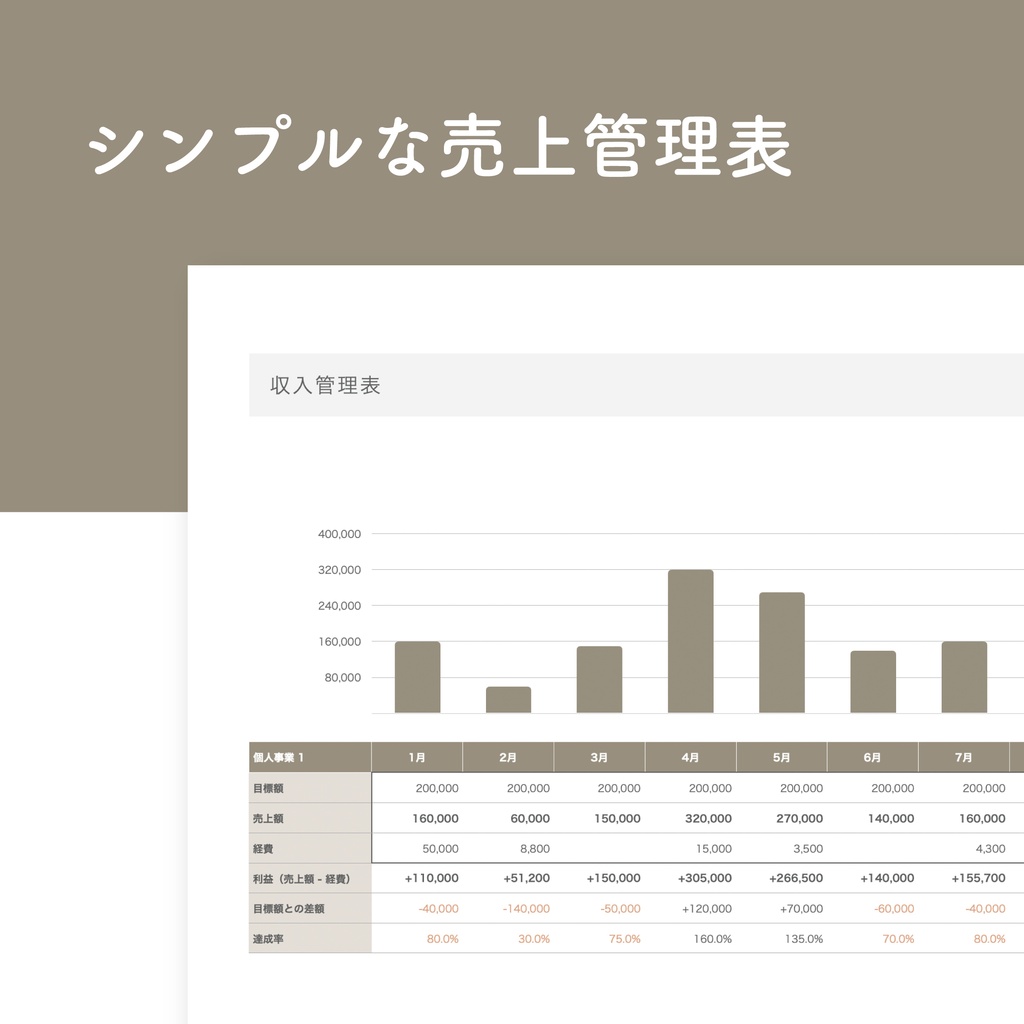Click the 5月 bar in the chart
Image resolution: width=1024 pixels, height=1024 pixels.
tap(782, 652)
